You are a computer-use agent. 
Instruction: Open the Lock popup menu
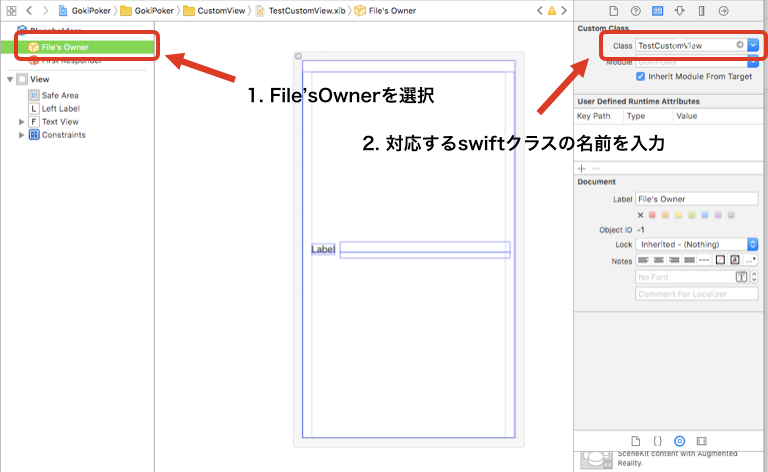pos(697,244)
